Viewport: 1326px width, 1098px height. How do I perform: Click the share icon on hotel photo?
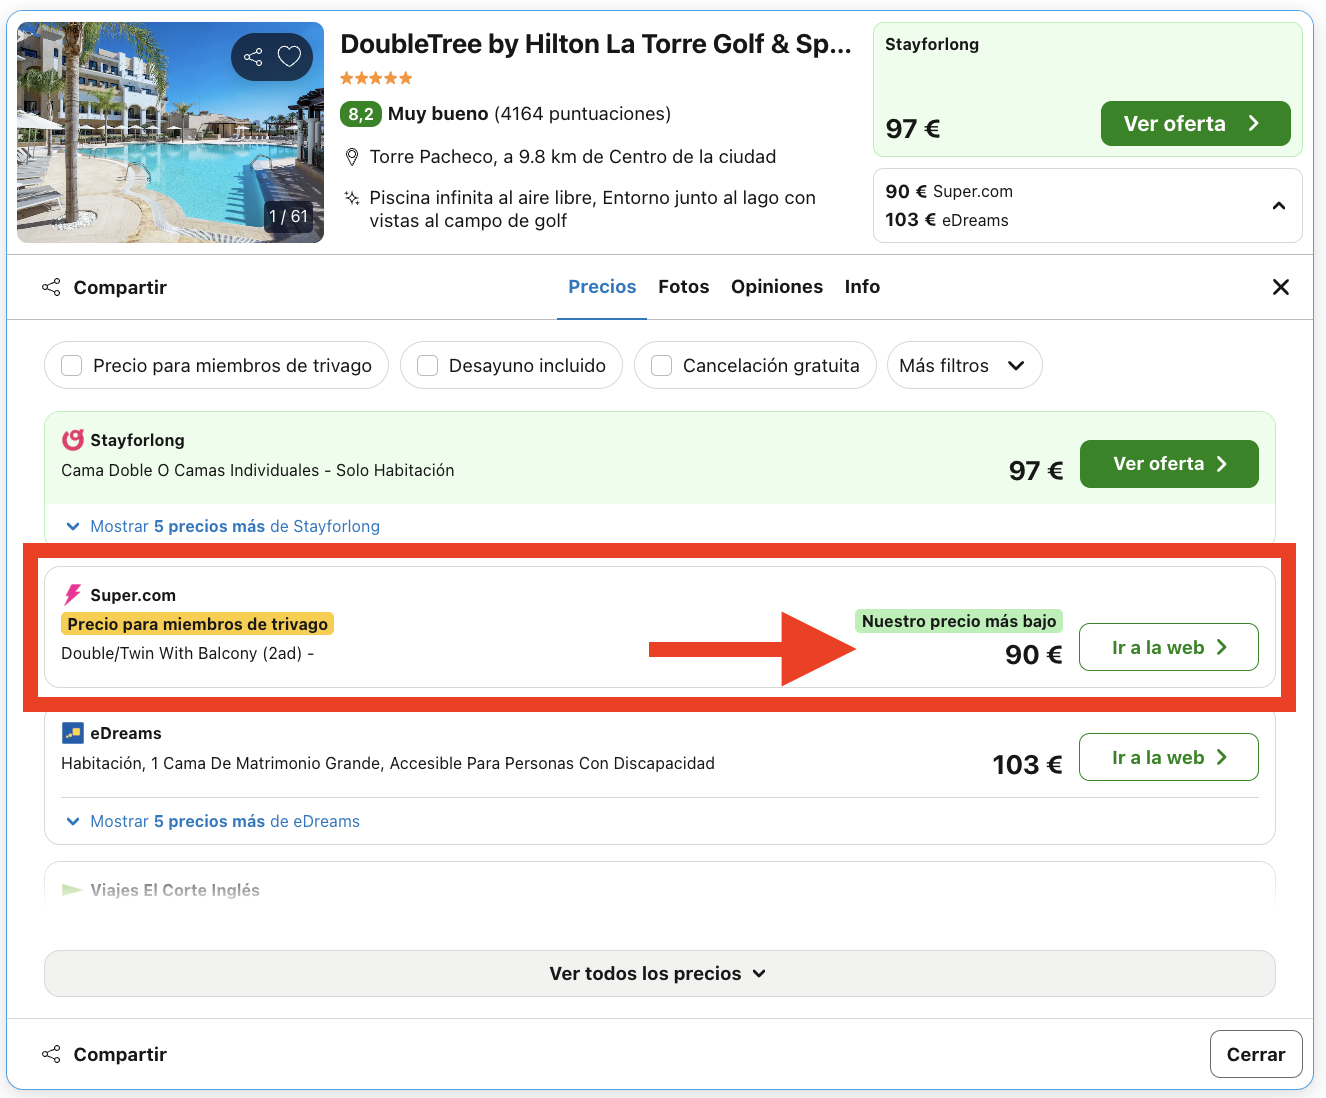(253, 57)
